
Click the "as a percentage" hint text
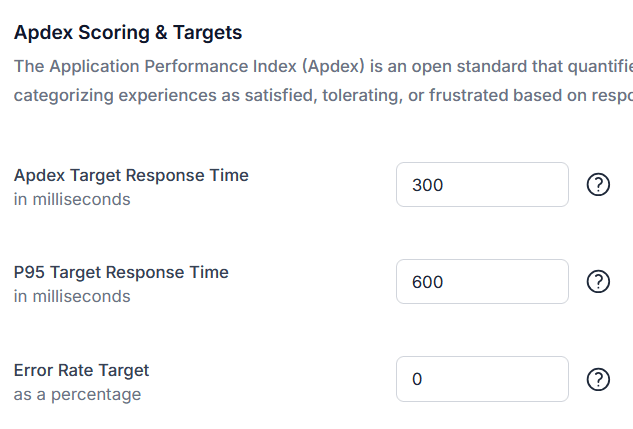[77, 394]
